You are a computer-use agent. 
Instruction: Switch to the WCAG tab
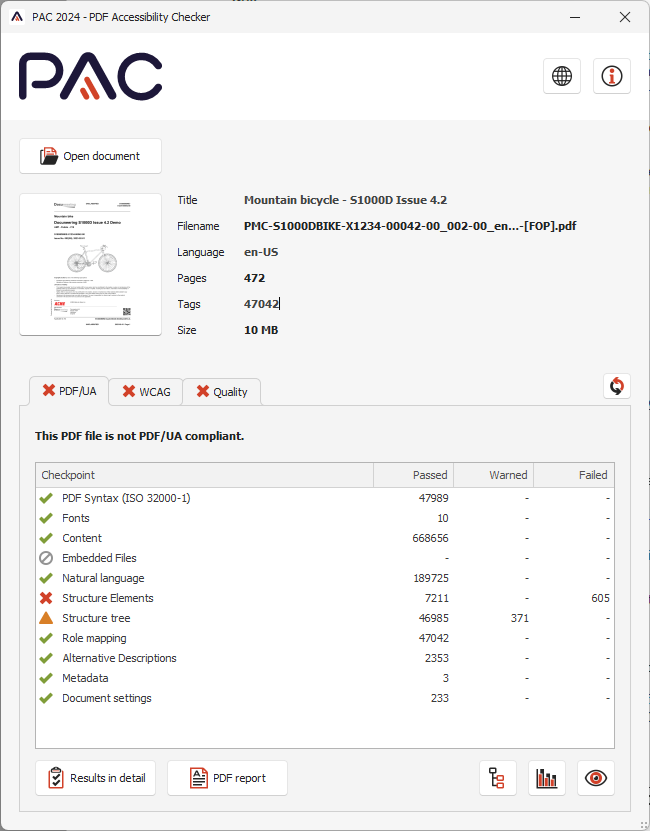tap(146, 392)
